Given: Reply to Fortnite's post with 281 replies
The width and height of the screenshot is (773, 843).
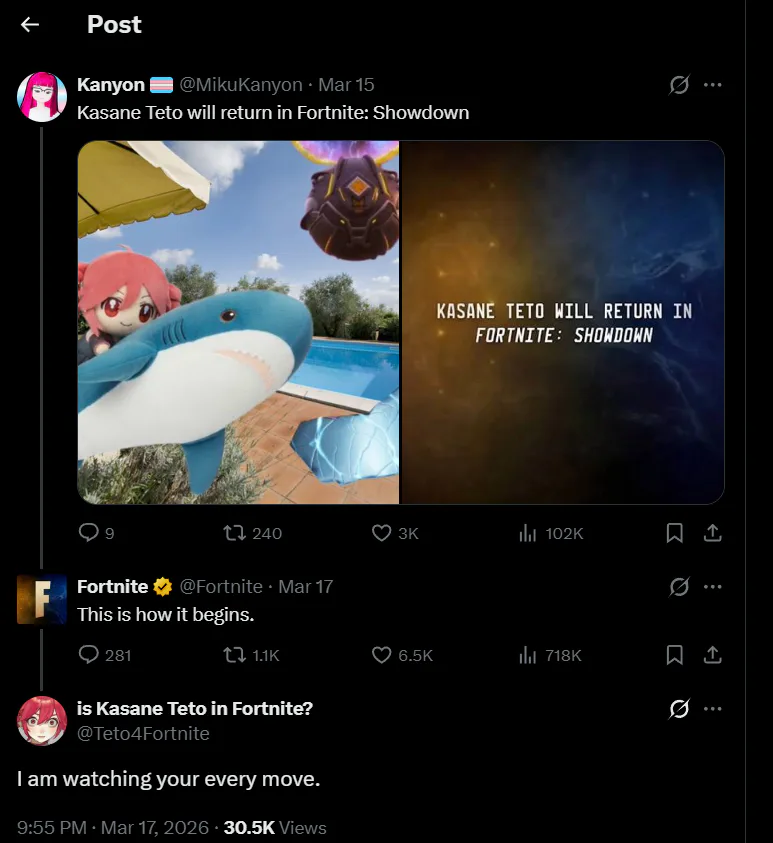Looking at the screenshot, I should point(88,655).
